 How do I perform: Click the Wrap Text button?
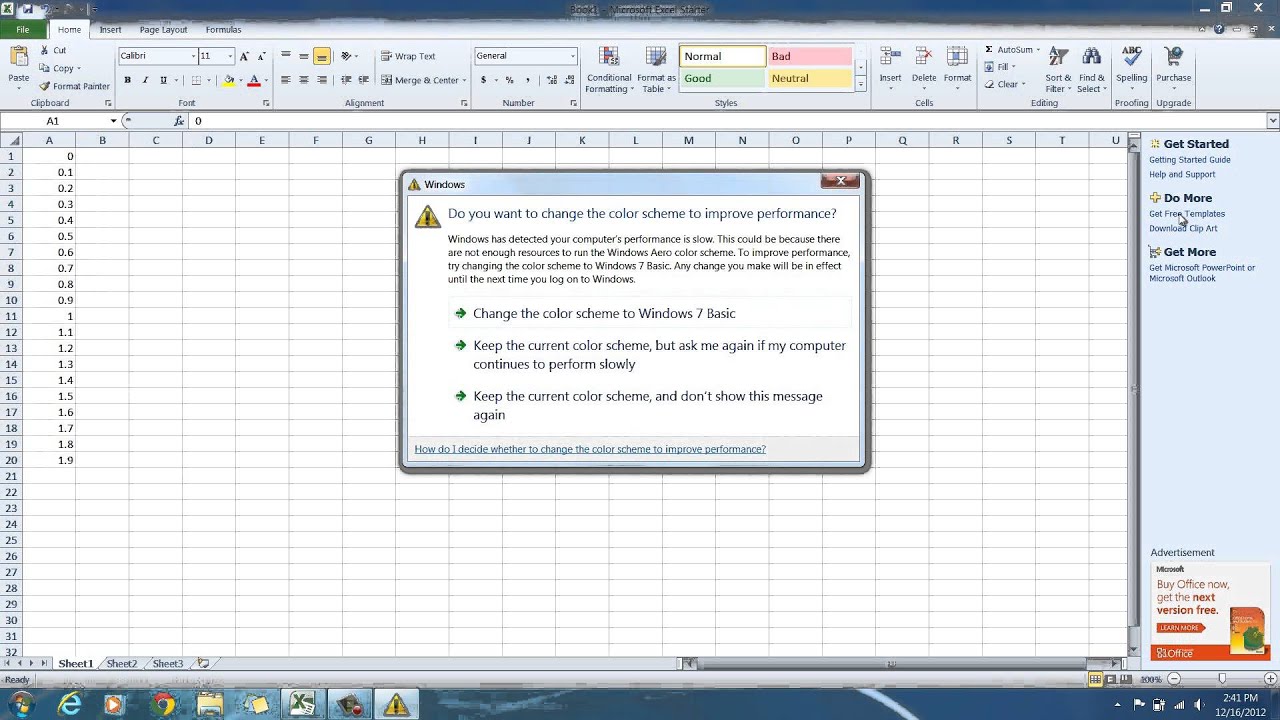tap(408, 56)
